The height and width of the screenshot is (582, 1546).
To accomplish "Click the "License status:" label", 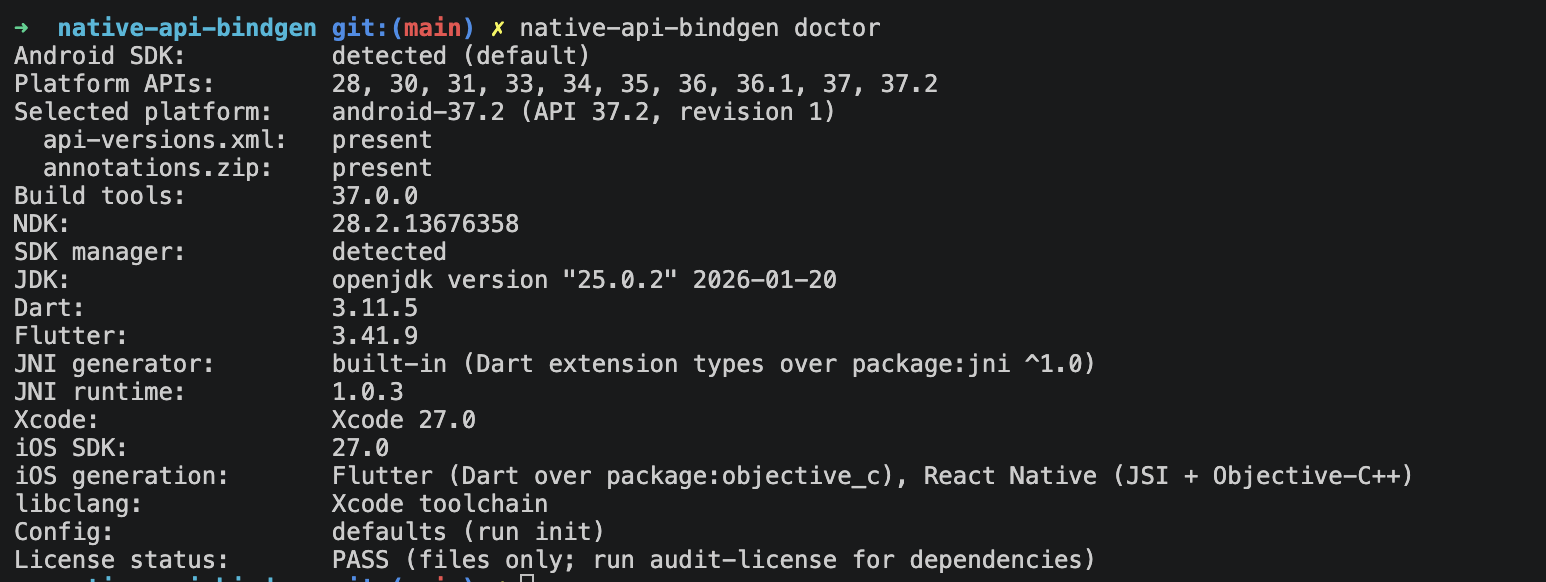I will (121, 560).
